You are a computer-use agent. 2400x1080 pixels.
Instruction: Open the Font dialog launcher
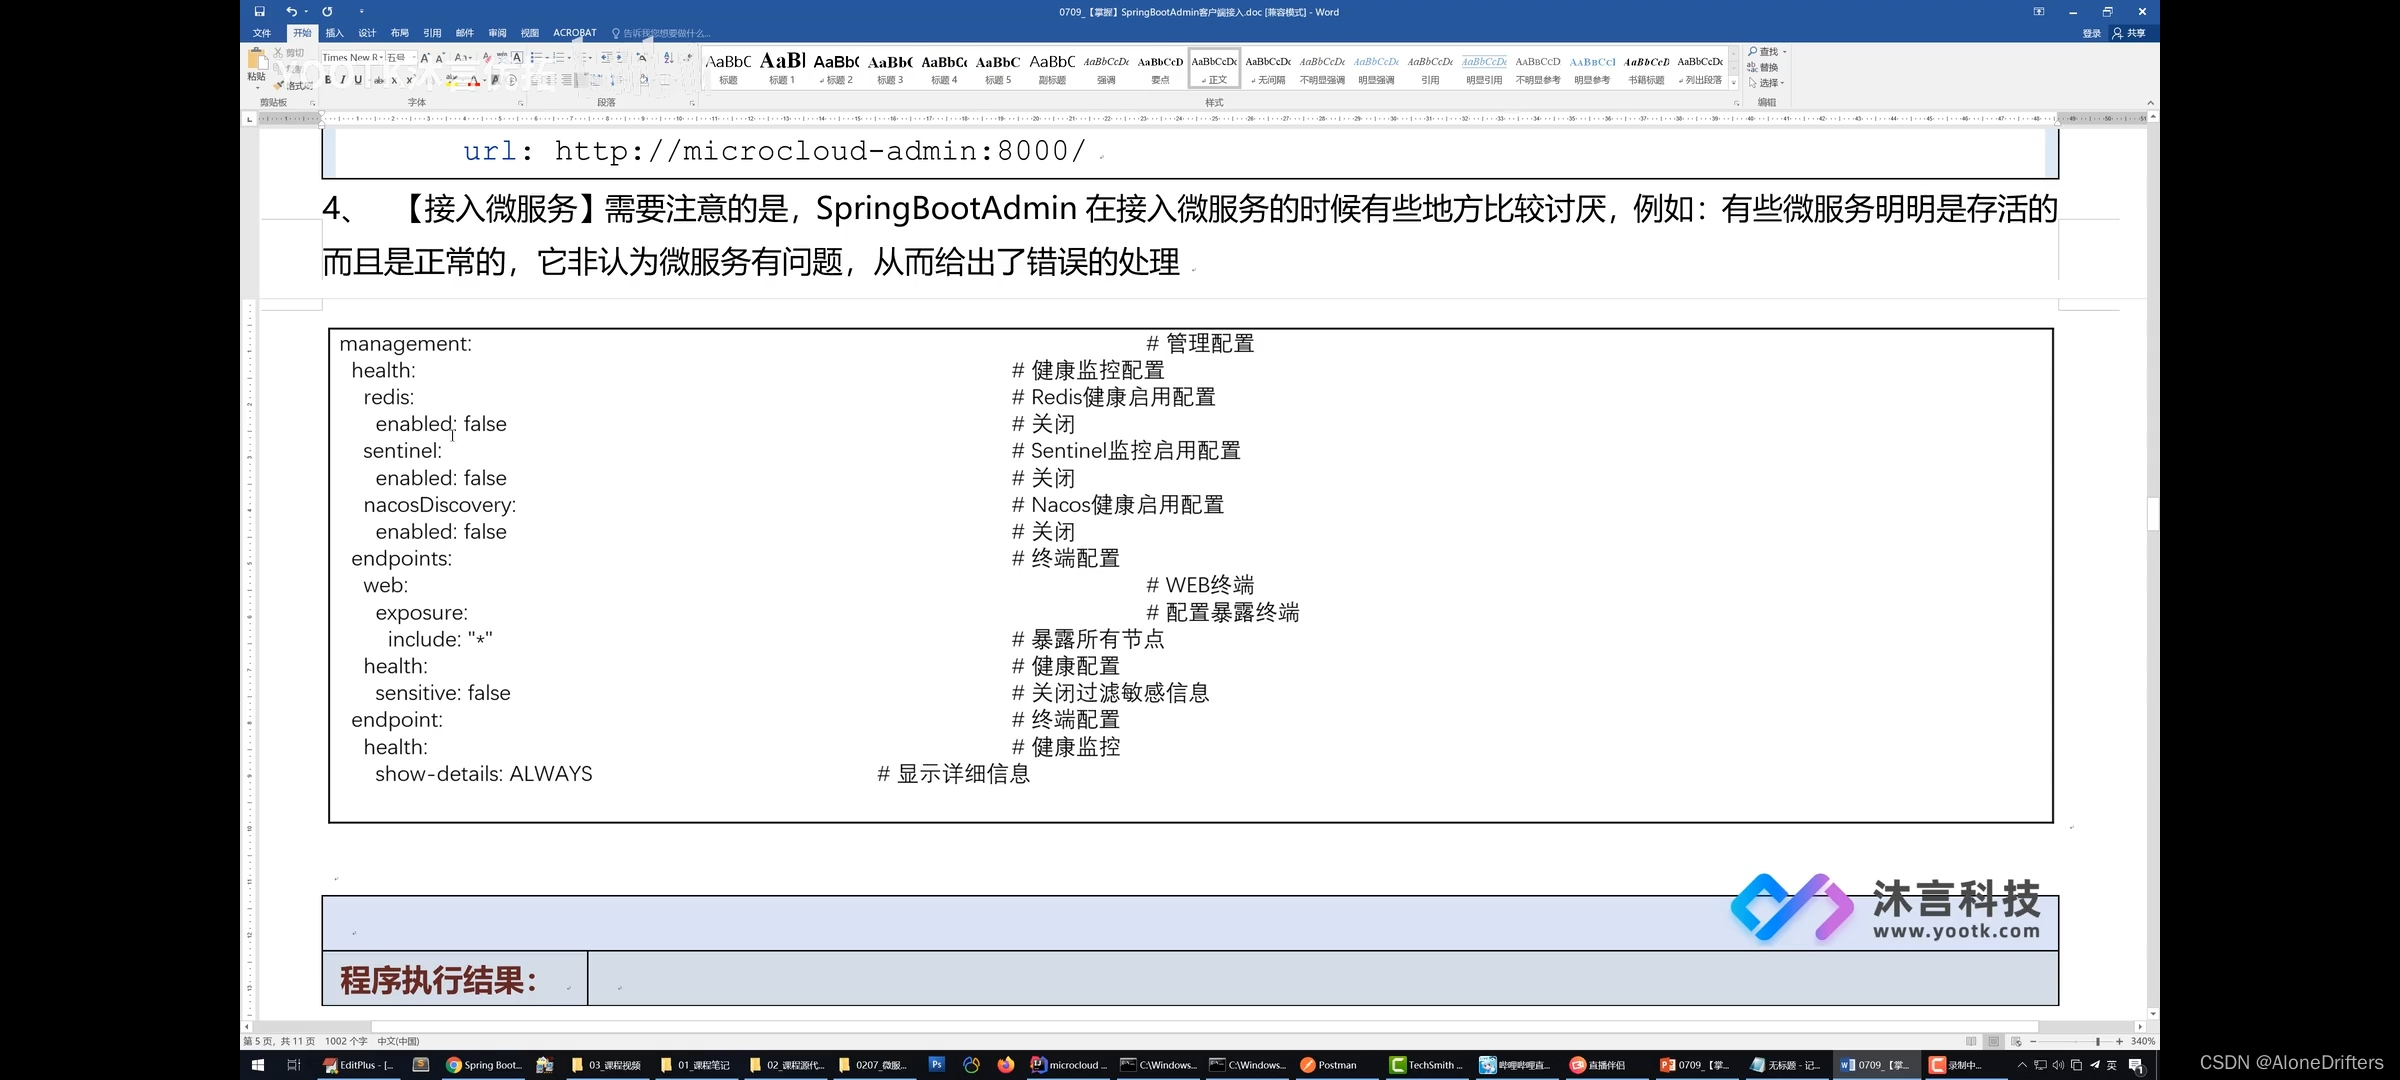(521, 103)
